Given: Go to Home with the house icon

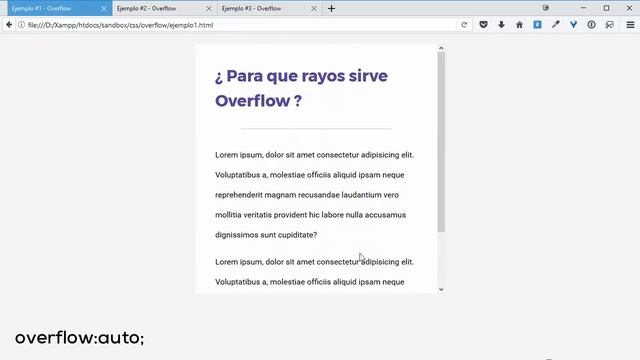Looking at the screenshot, I should pos(519,25).
